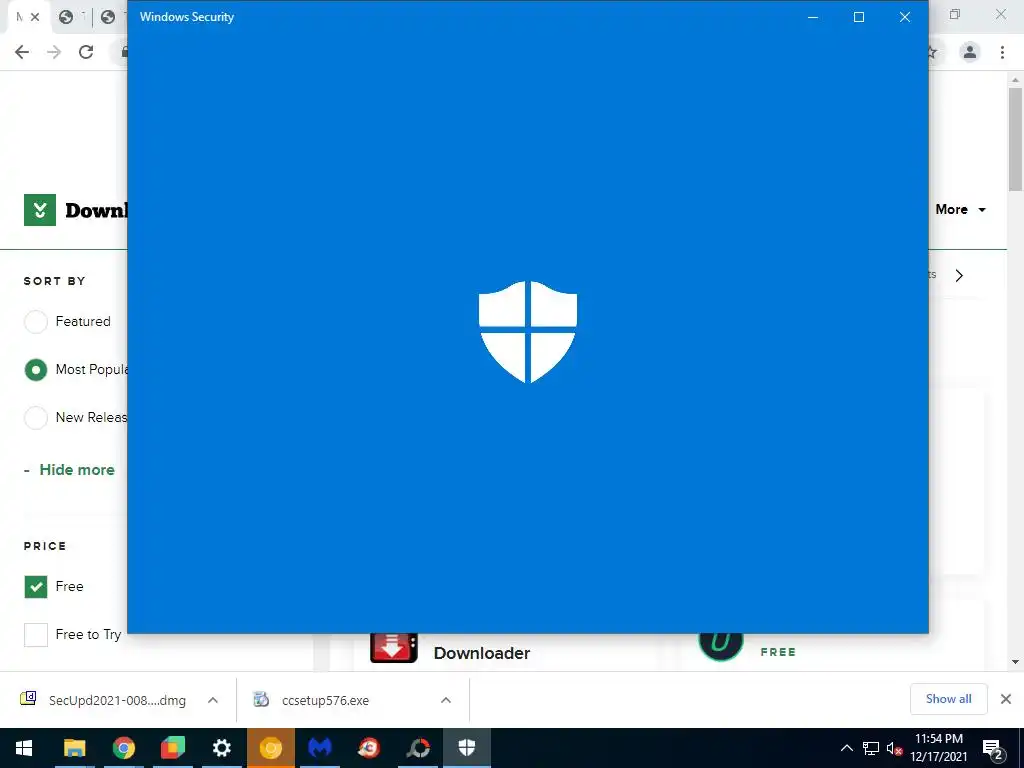Viewport: 1024px width, 768px height.
Task: Click the Windows Security title text
Action: [x=187, y=17]
